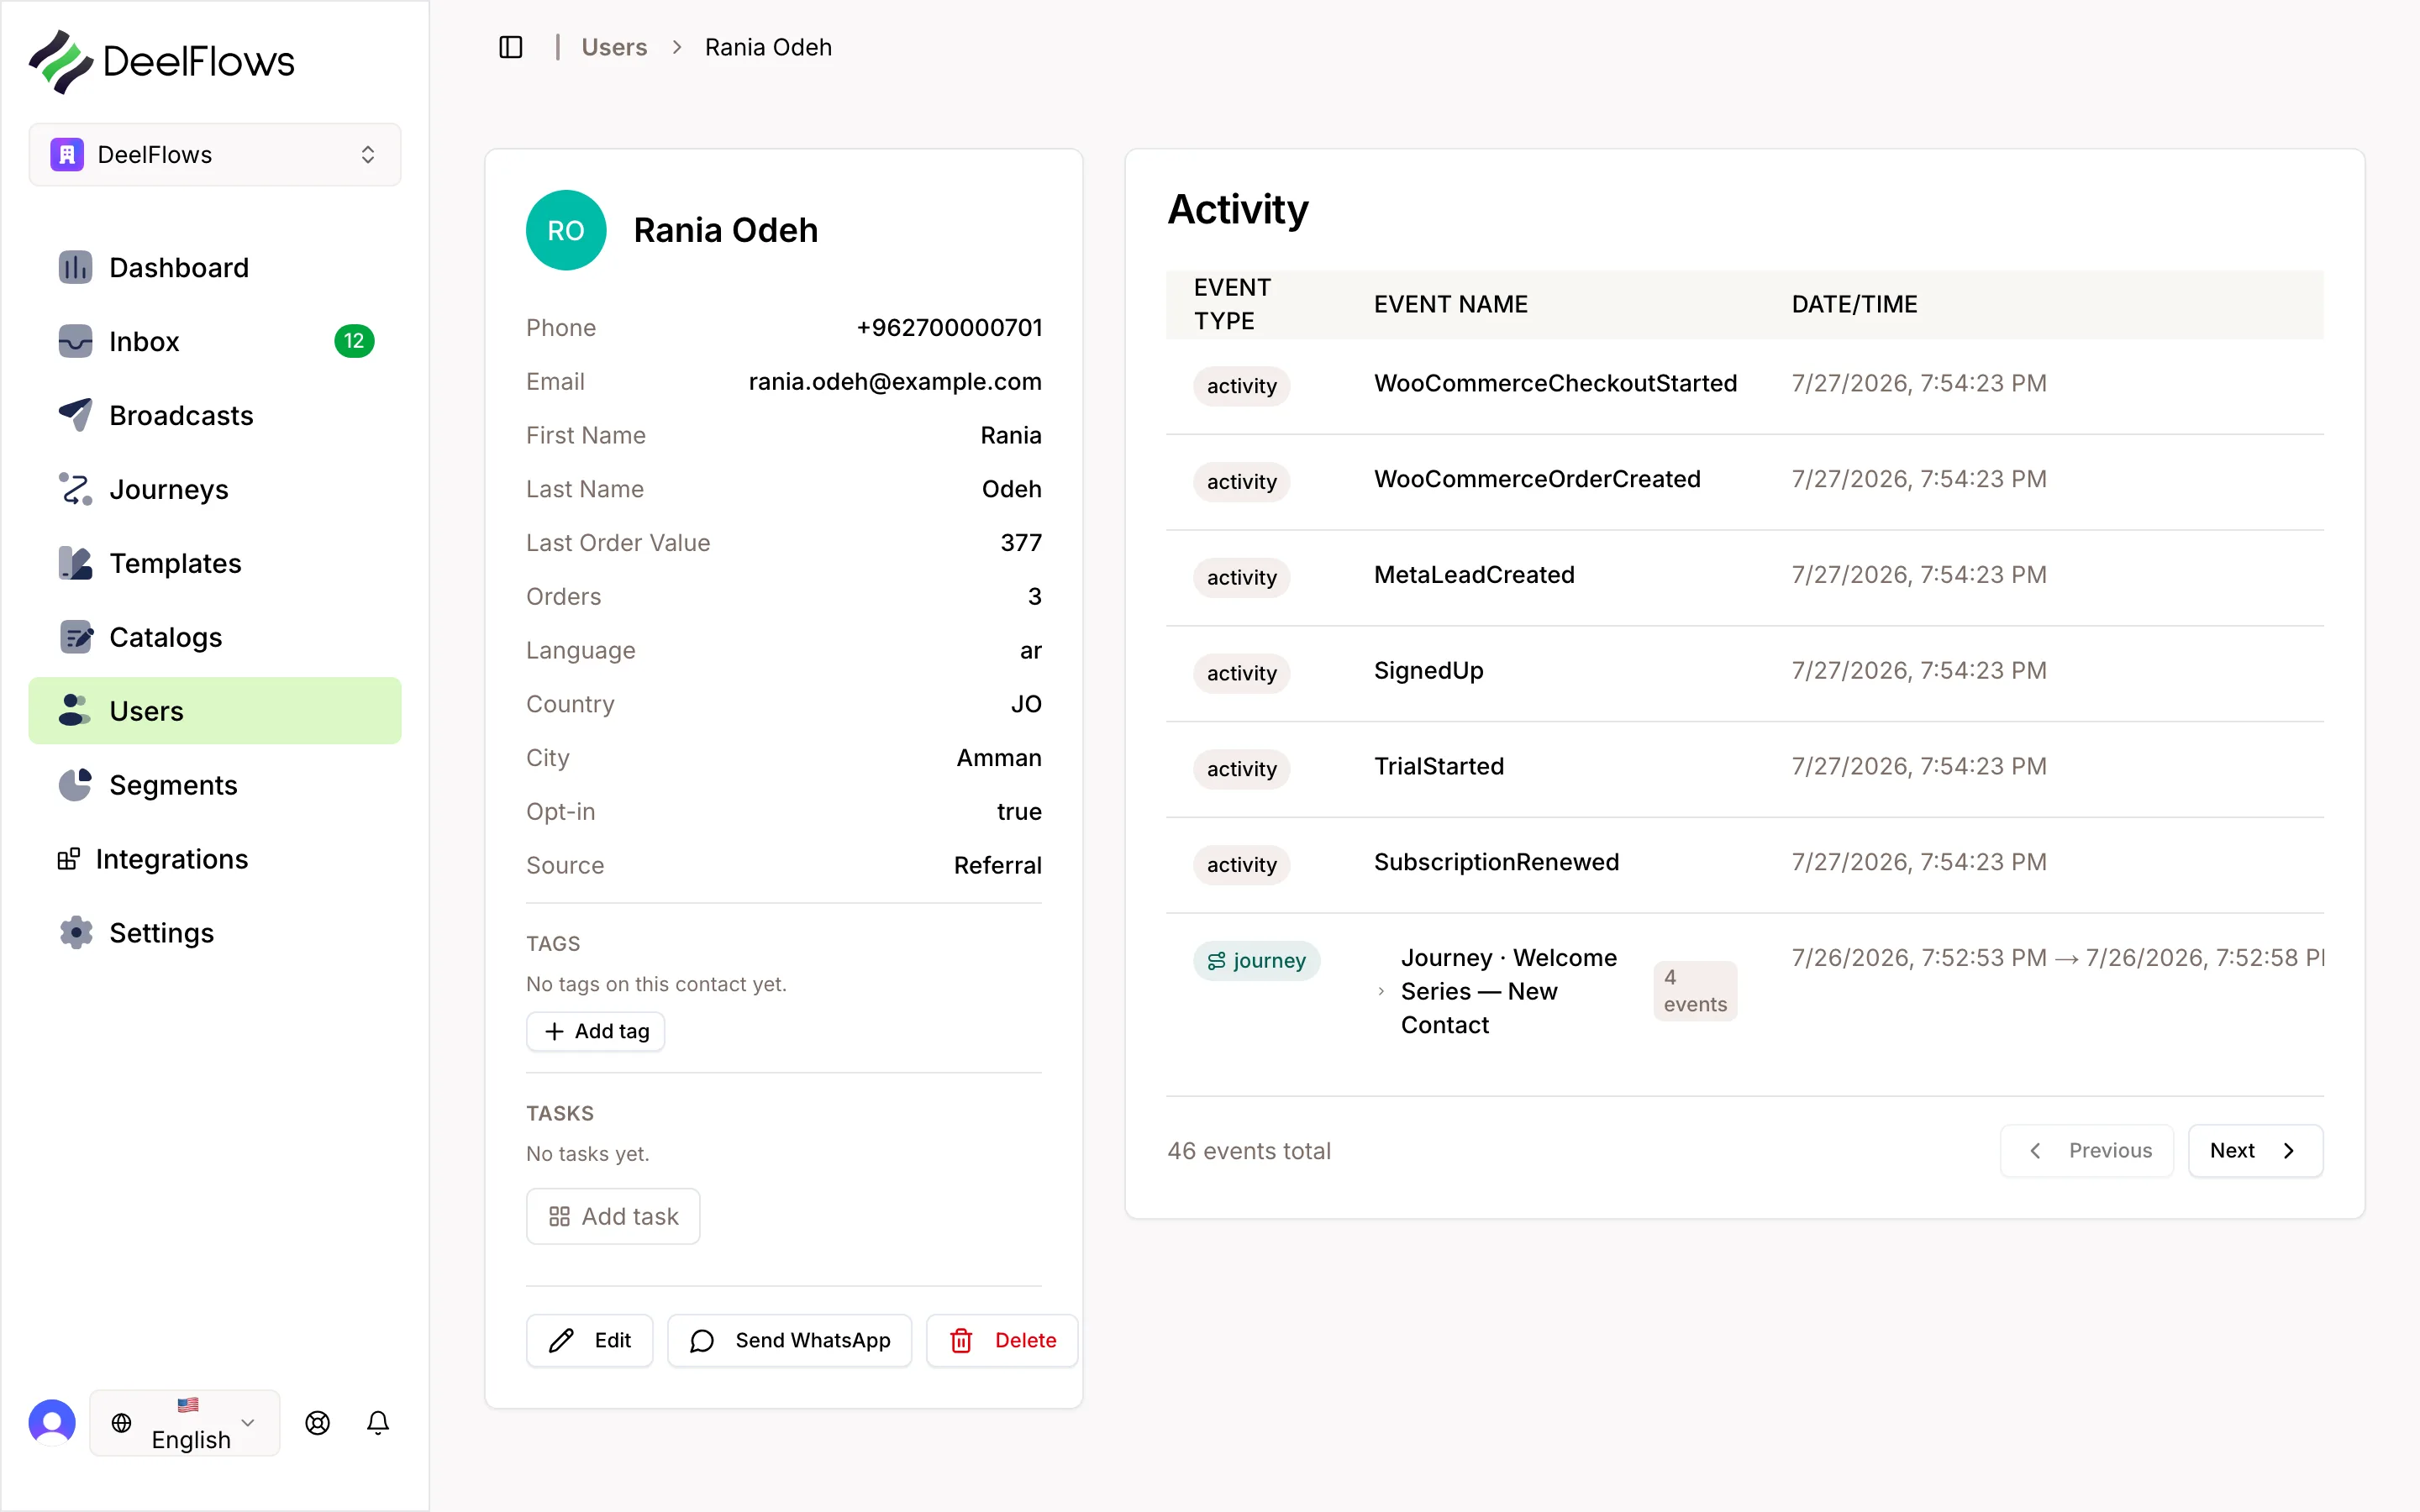
Task: Click the Settings gear icon
Action: pyautogui.click(x=75, y=933)
